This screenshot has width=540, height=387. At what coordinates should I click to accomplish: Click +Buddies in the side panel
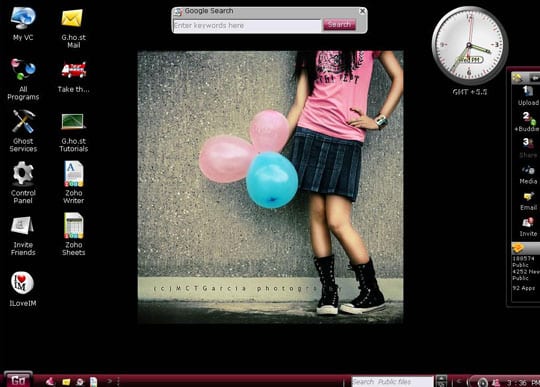point(527,122)
